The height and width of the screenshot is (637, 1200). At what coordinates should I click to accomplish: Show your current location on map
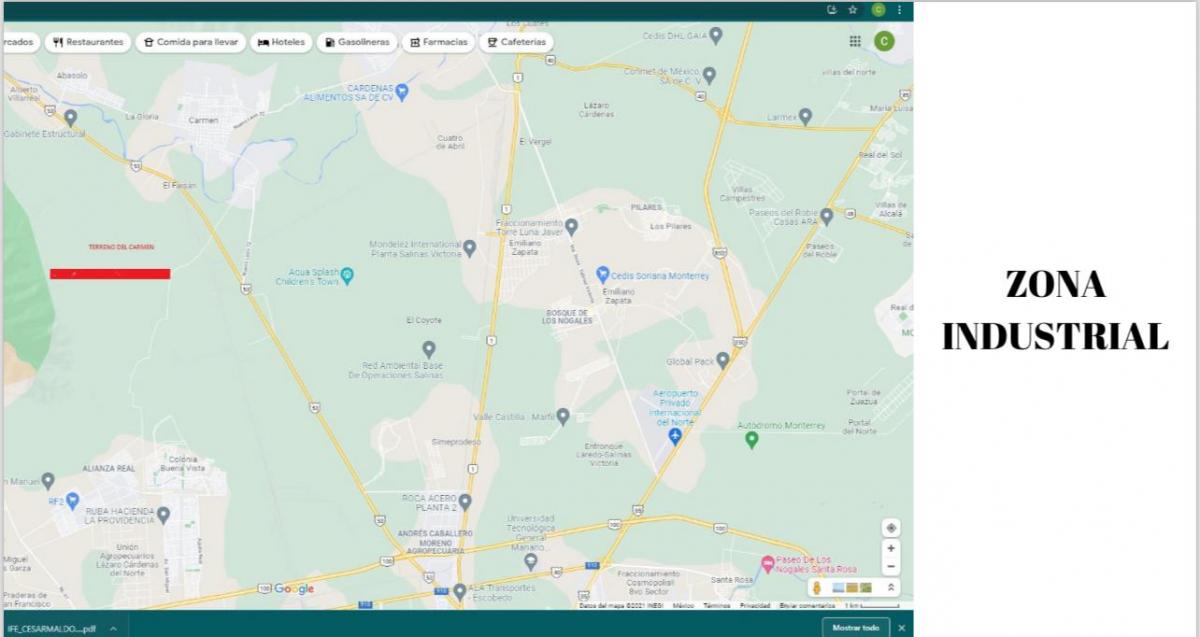891,528
